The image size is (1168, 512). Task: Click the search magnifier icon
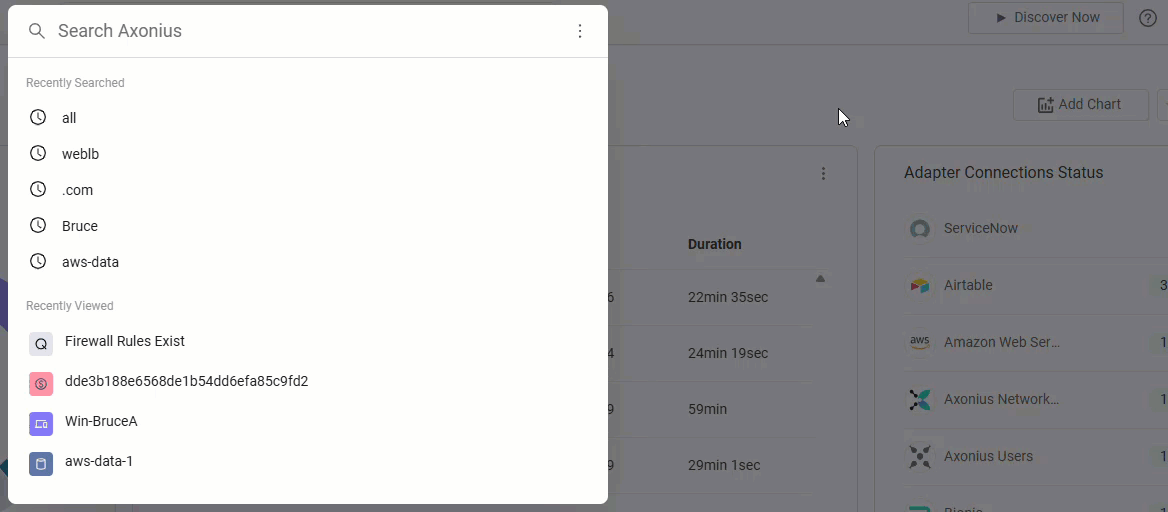click(x=36, y=31)
